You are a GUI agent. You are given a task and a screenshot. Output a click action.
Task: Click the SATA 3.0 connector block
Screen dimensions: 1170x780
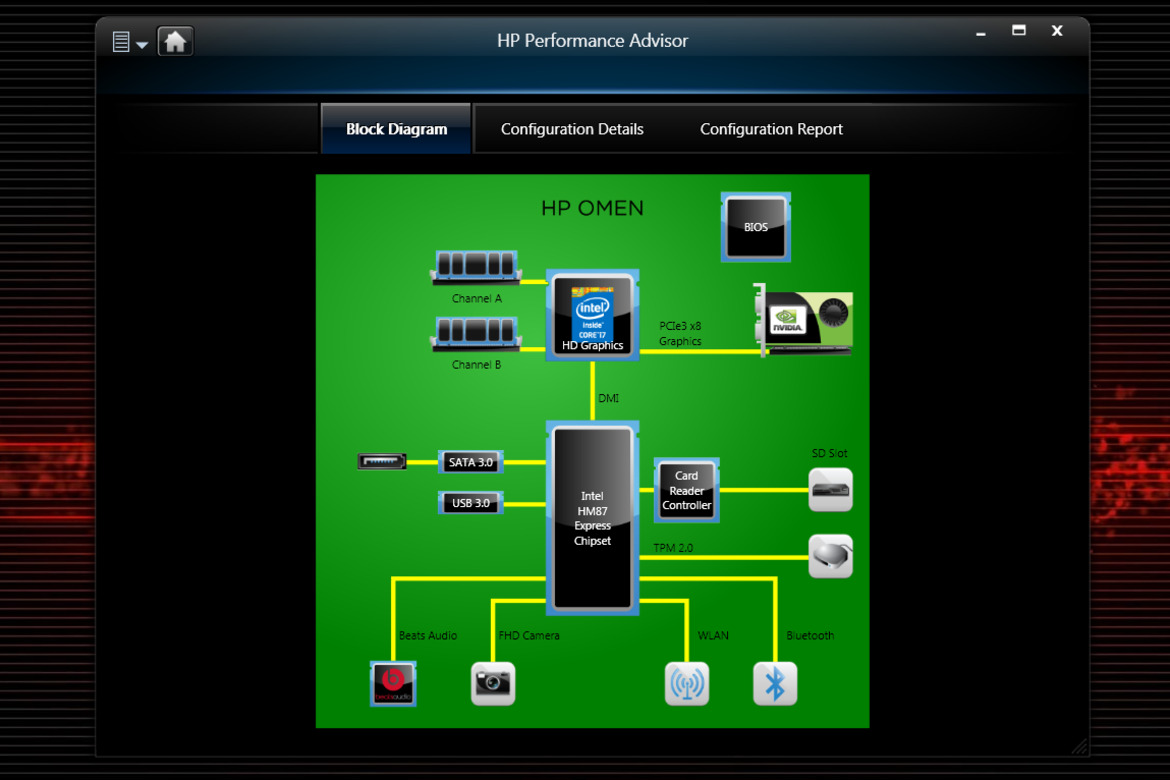pyautogui.click(x=471, y=462)
